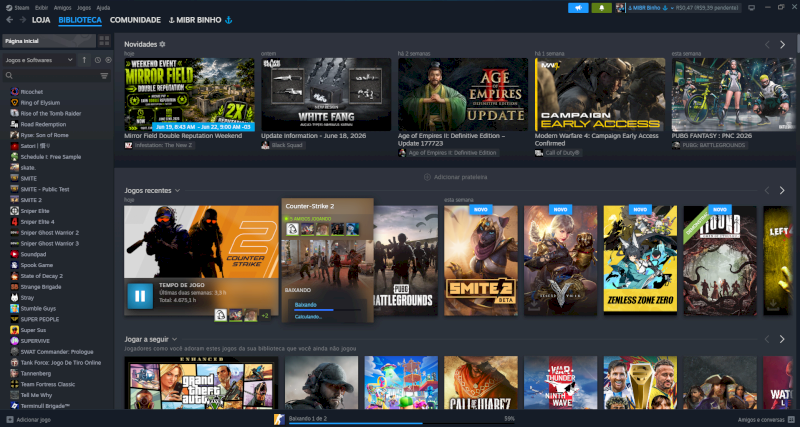Click the Add game plus icon

(10, 419)
